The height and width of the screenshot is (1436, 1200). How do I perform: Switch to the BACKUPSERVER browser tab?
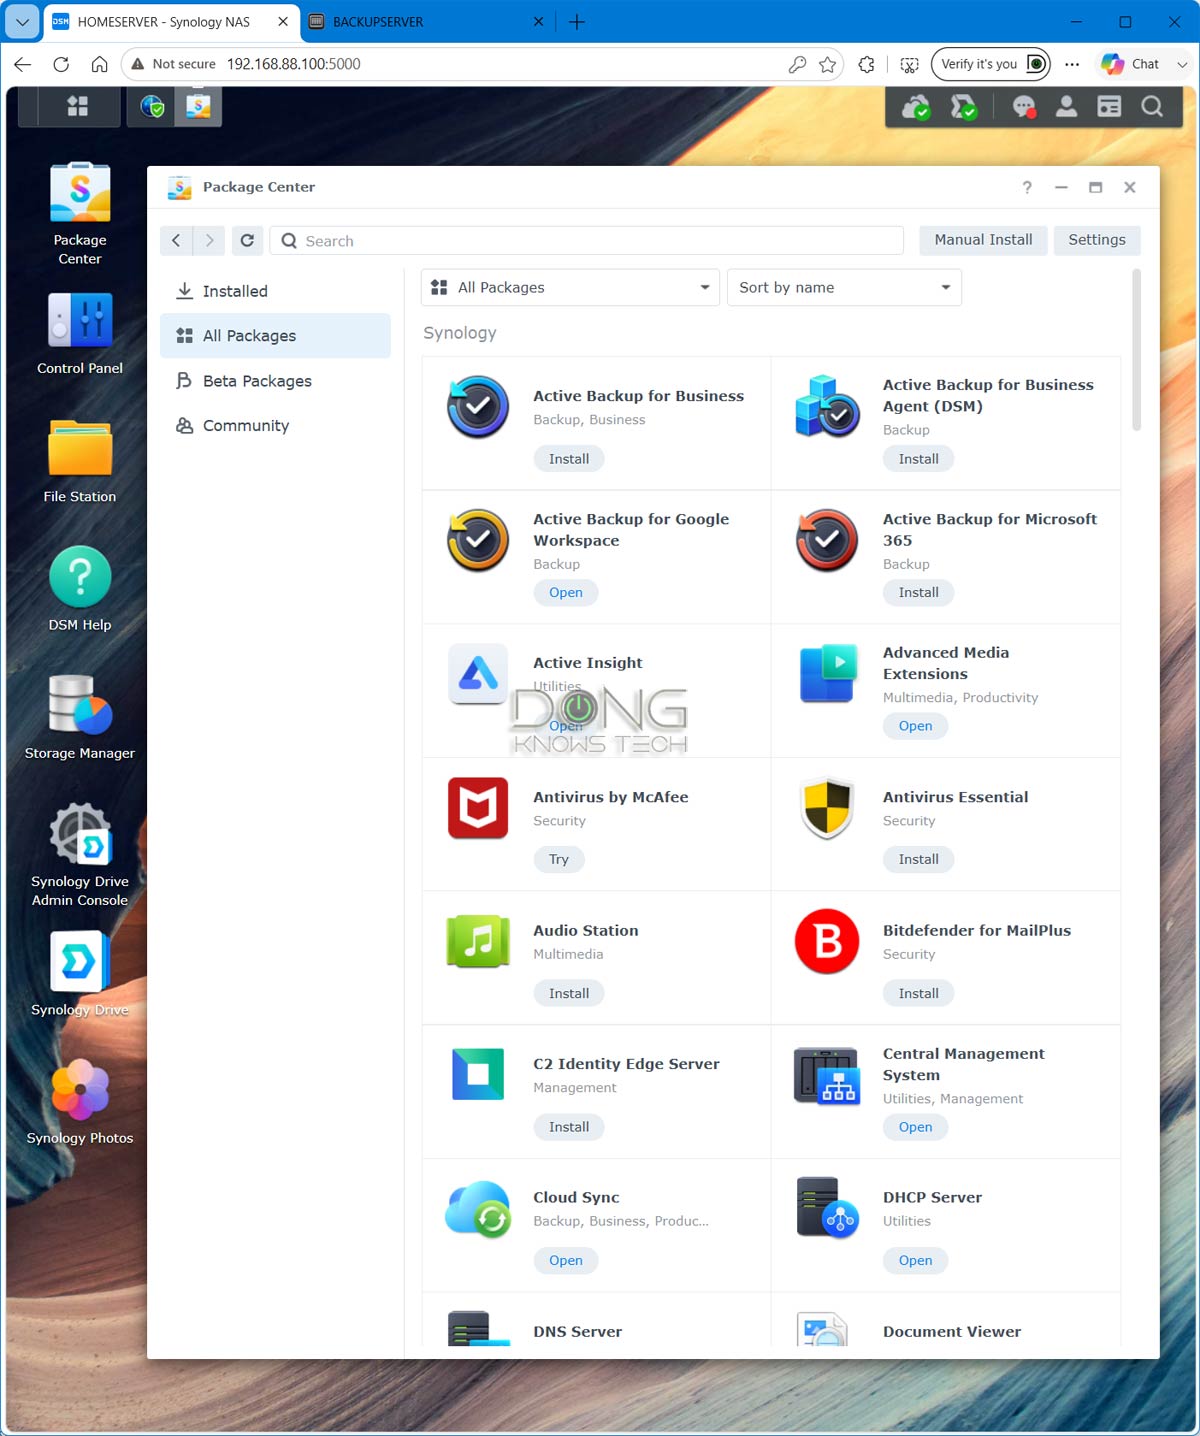click(426, 21)
